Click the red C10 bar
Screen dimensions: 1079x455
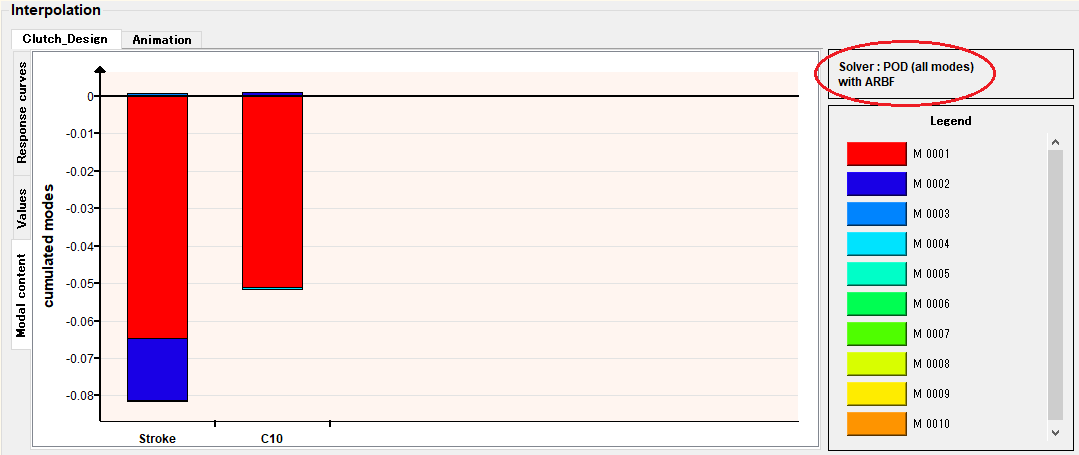[x=272, y=192]
